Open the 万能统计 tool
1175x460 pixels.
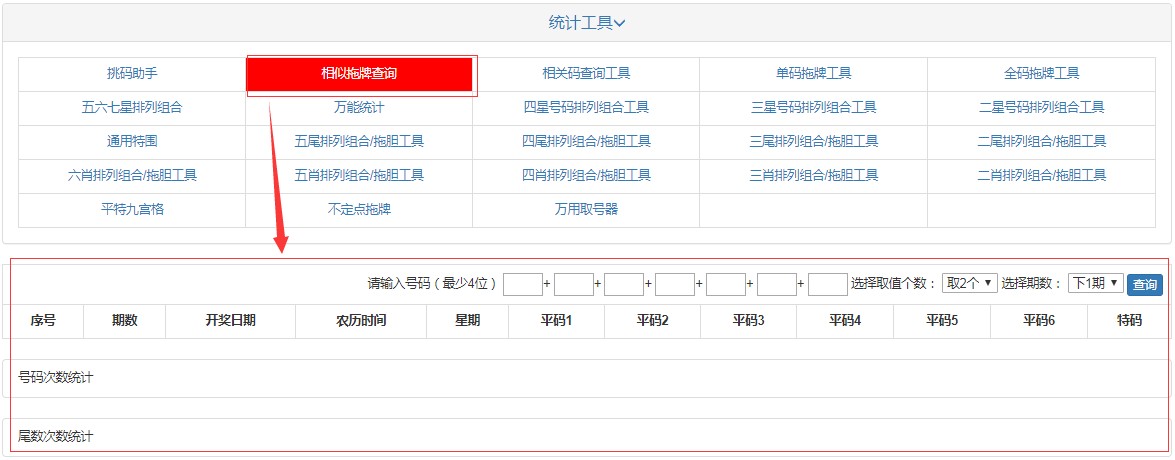coord(359,107)
